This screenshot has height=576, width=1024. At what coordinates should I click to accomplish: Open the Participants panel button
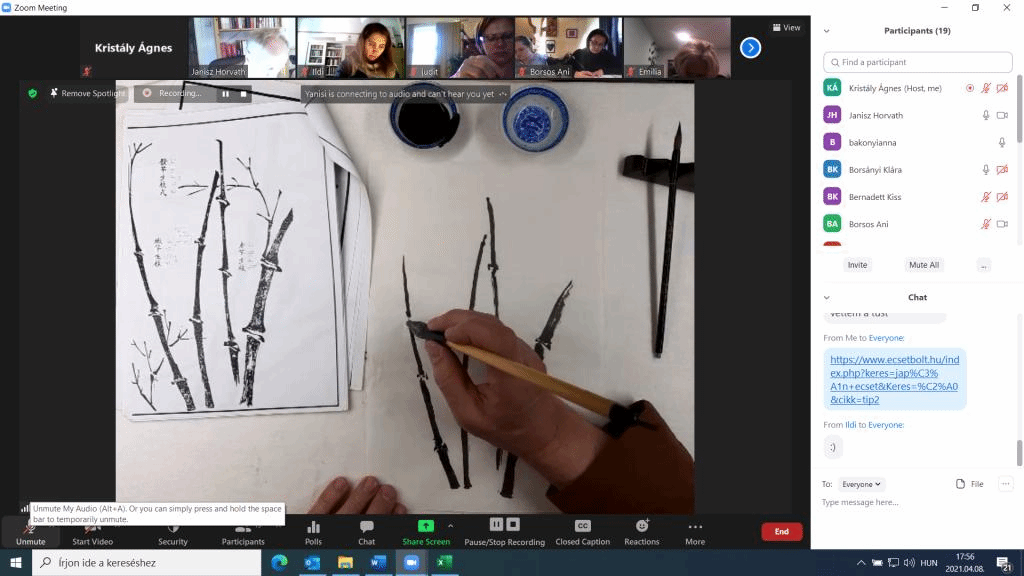(x=243, y=532)
